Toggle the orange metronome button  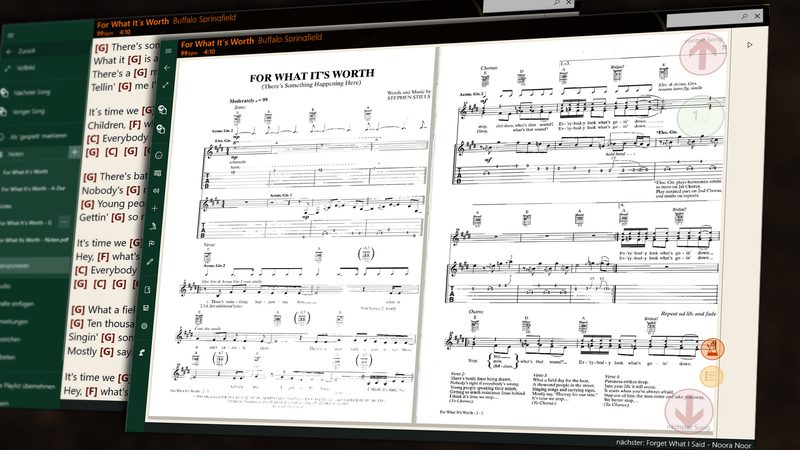coord(712,349)
